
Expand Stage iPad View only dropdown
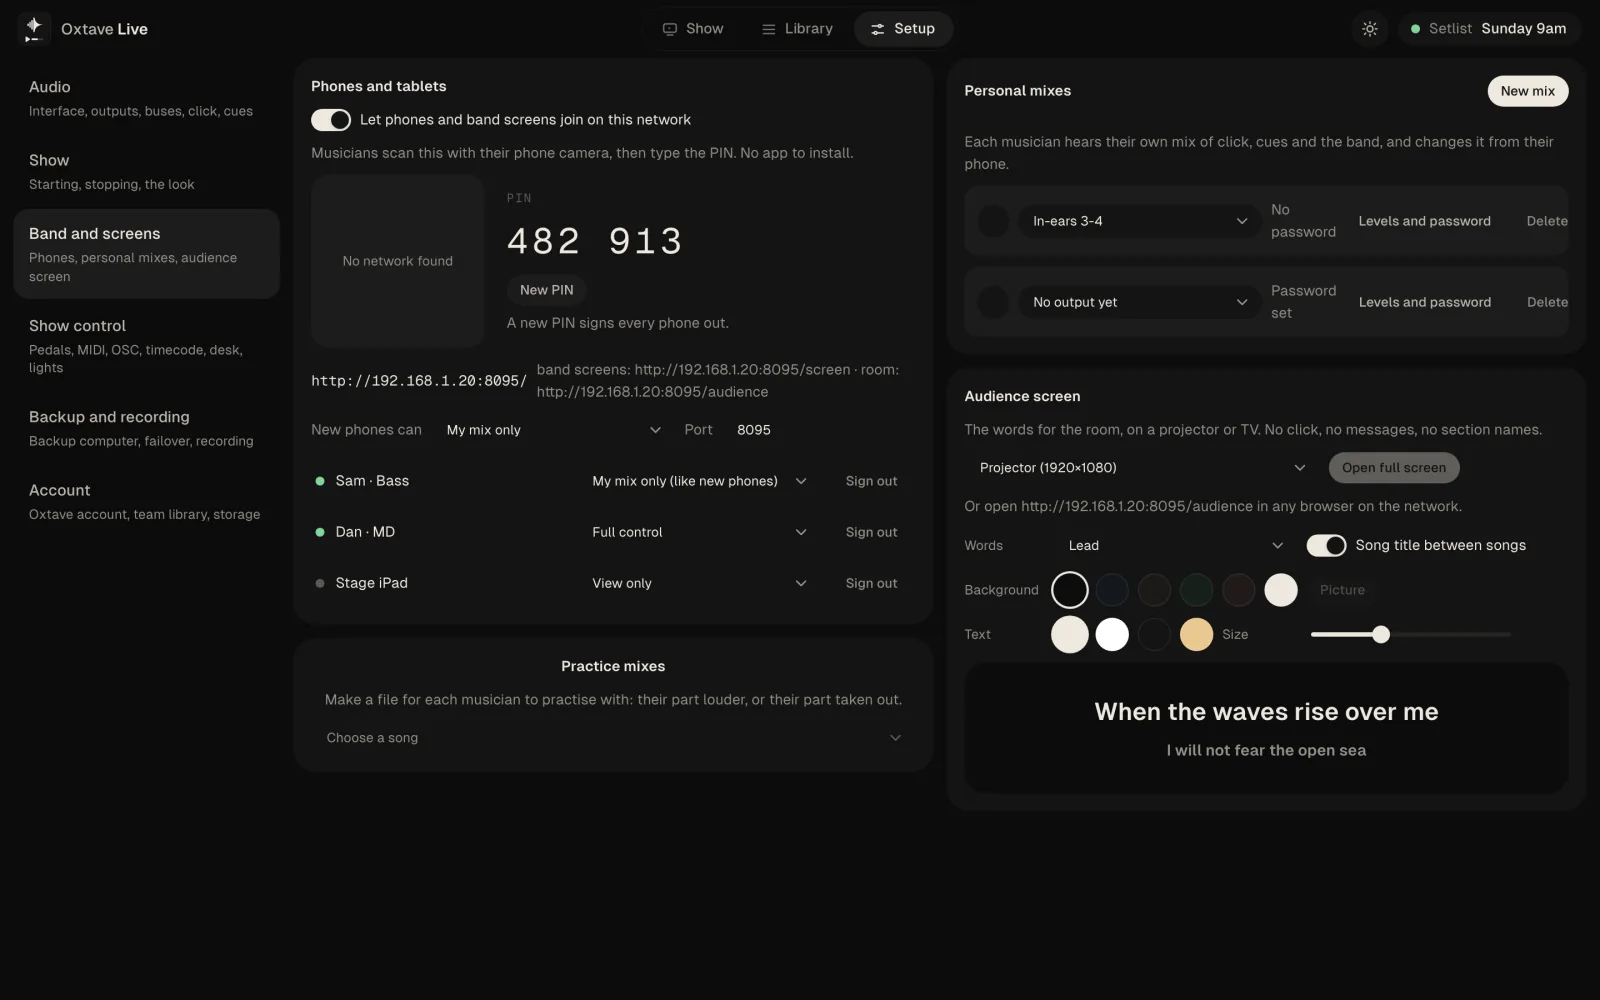(x=699, y=583)
